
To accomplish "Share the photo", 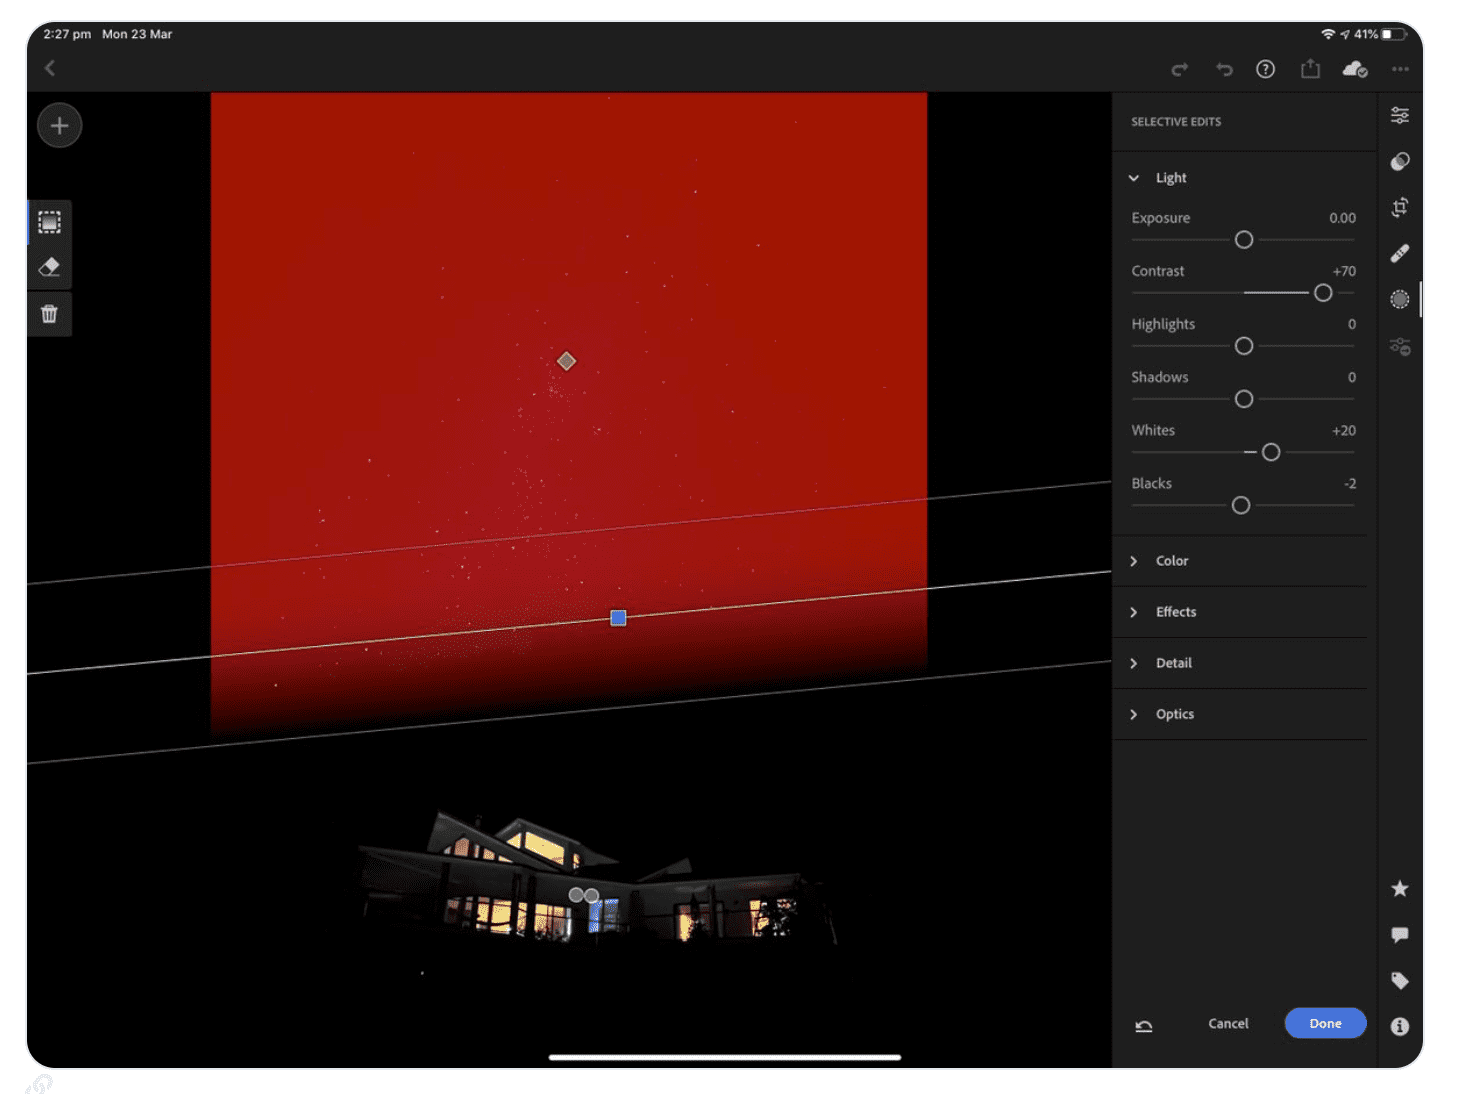I will [1310, 68].
